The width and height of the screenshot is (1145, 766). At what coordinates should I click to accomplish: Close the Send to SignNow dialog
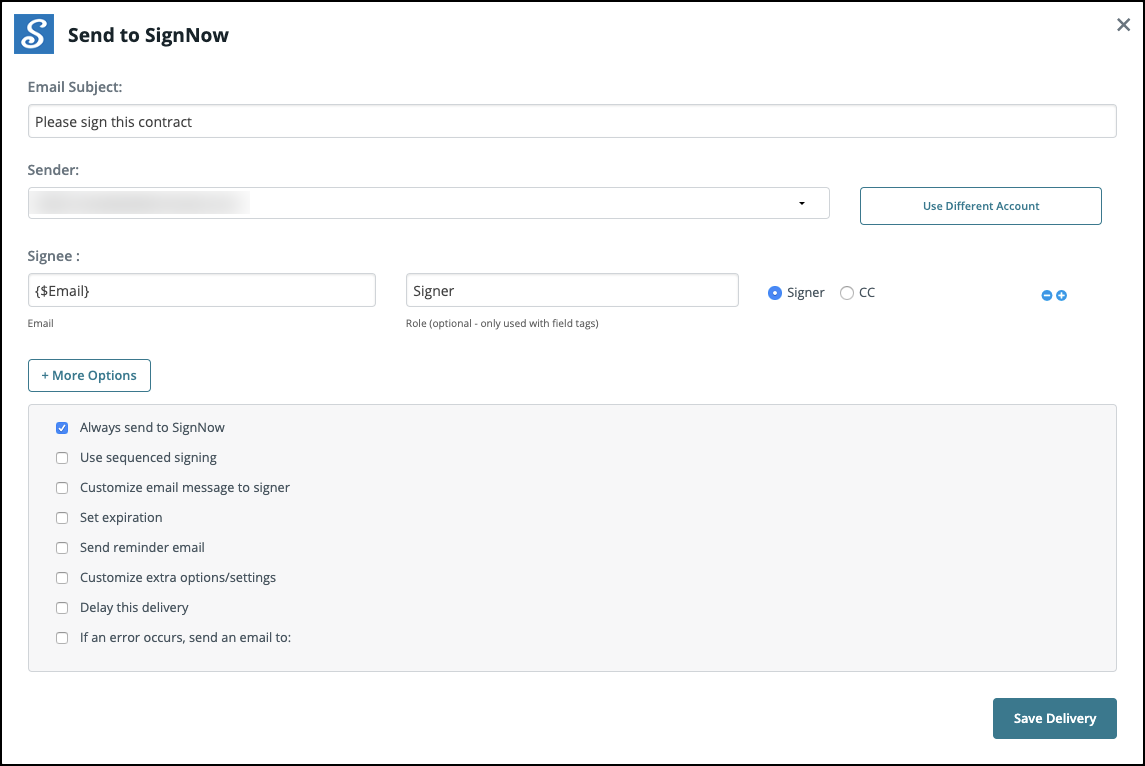(x=1123, y=25)
